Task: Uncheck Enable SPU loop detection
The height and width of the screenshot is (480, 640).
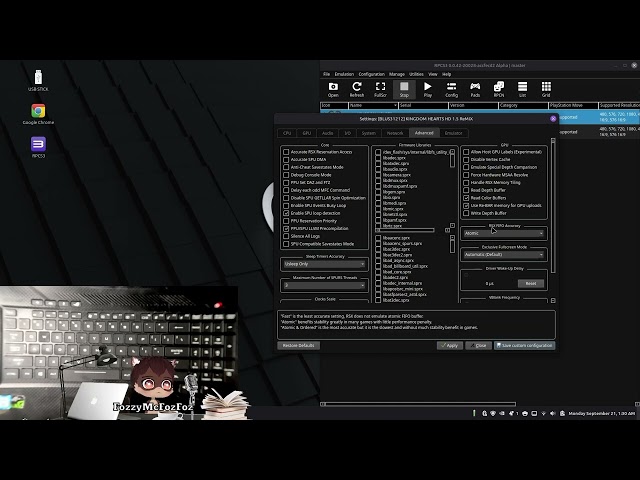Action: (x=286, y=213)
